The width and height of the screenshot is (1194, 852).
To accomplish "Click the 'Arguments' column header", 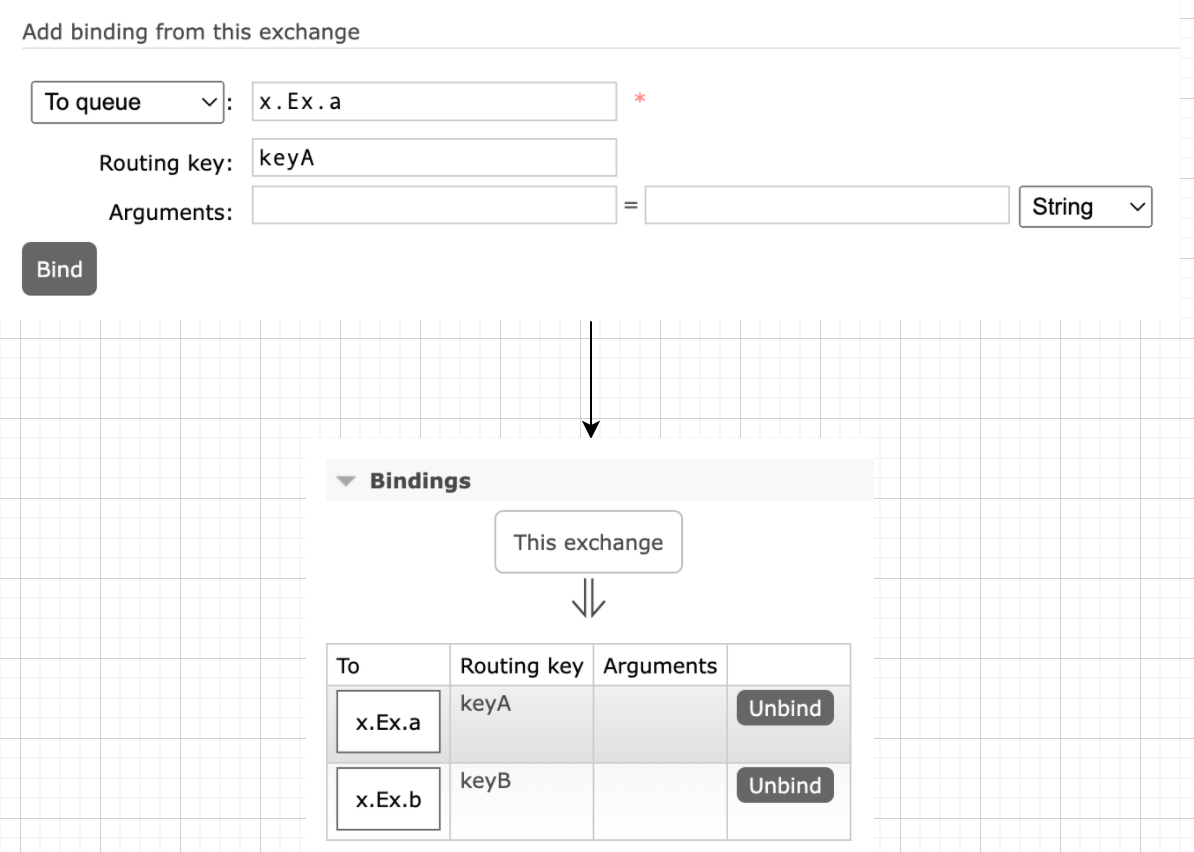I will 660,665.
